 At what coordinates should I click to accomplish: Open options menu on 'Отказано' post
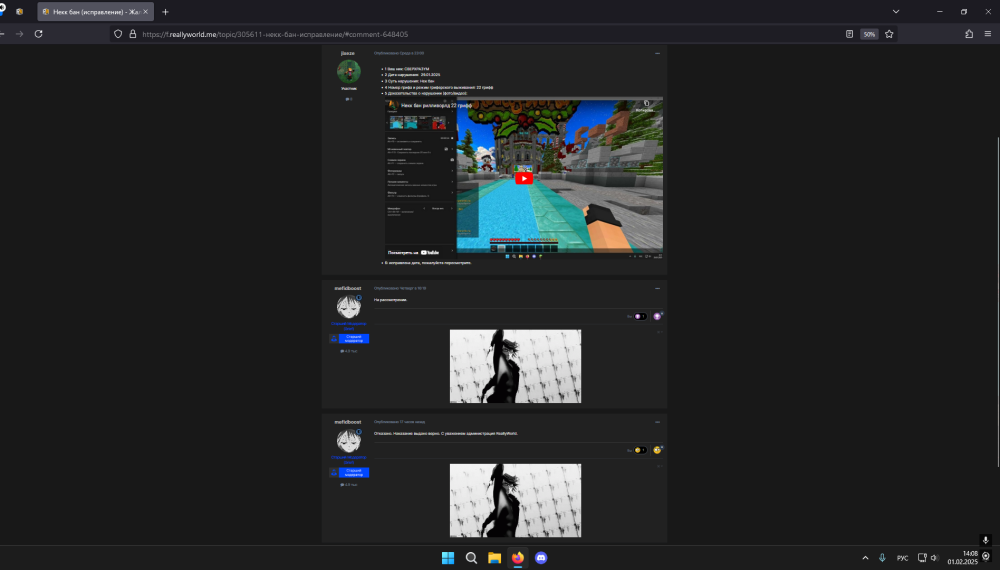coord(658,422)
